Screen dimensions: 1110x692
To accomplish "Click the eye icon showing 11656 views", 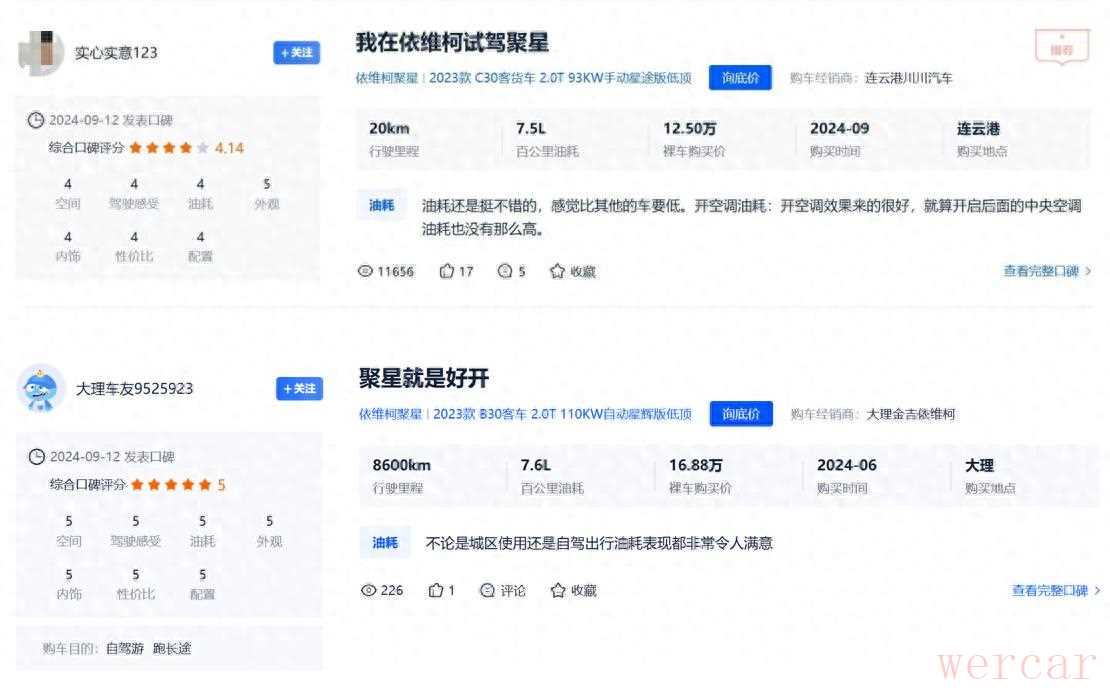I will (365, 271).
